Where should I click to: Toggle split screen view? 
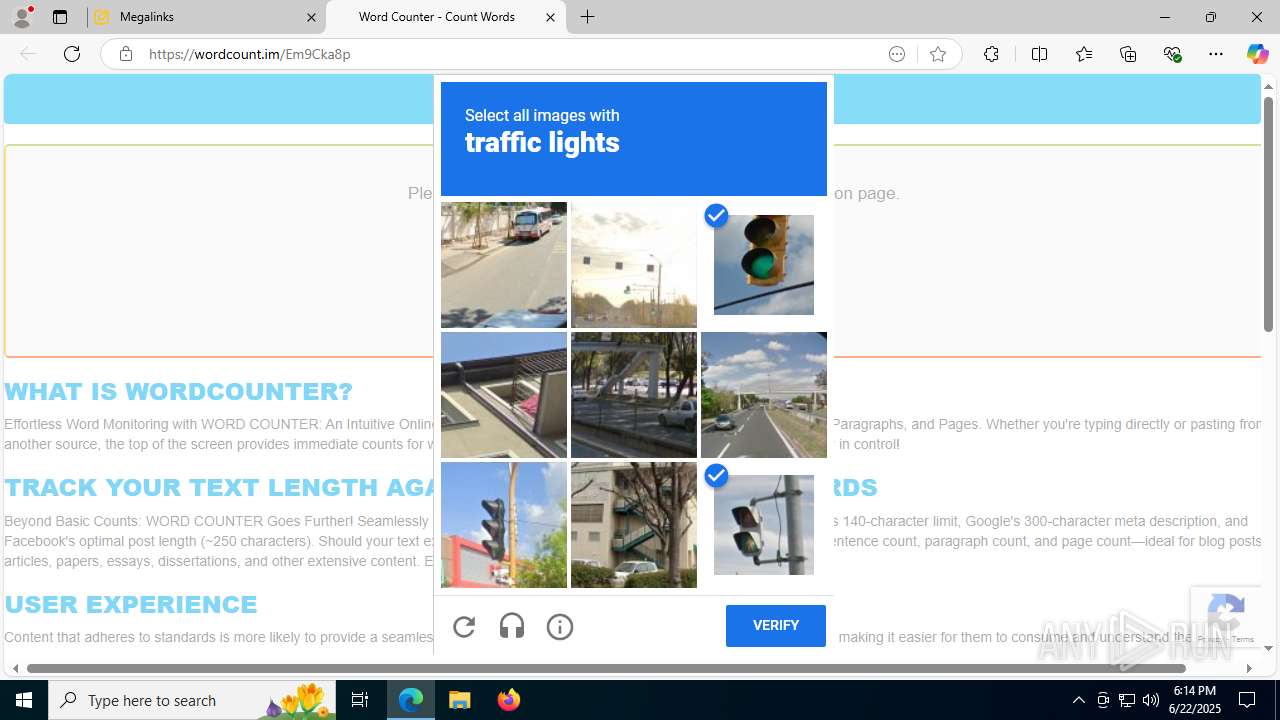[x=1039, y=54]
